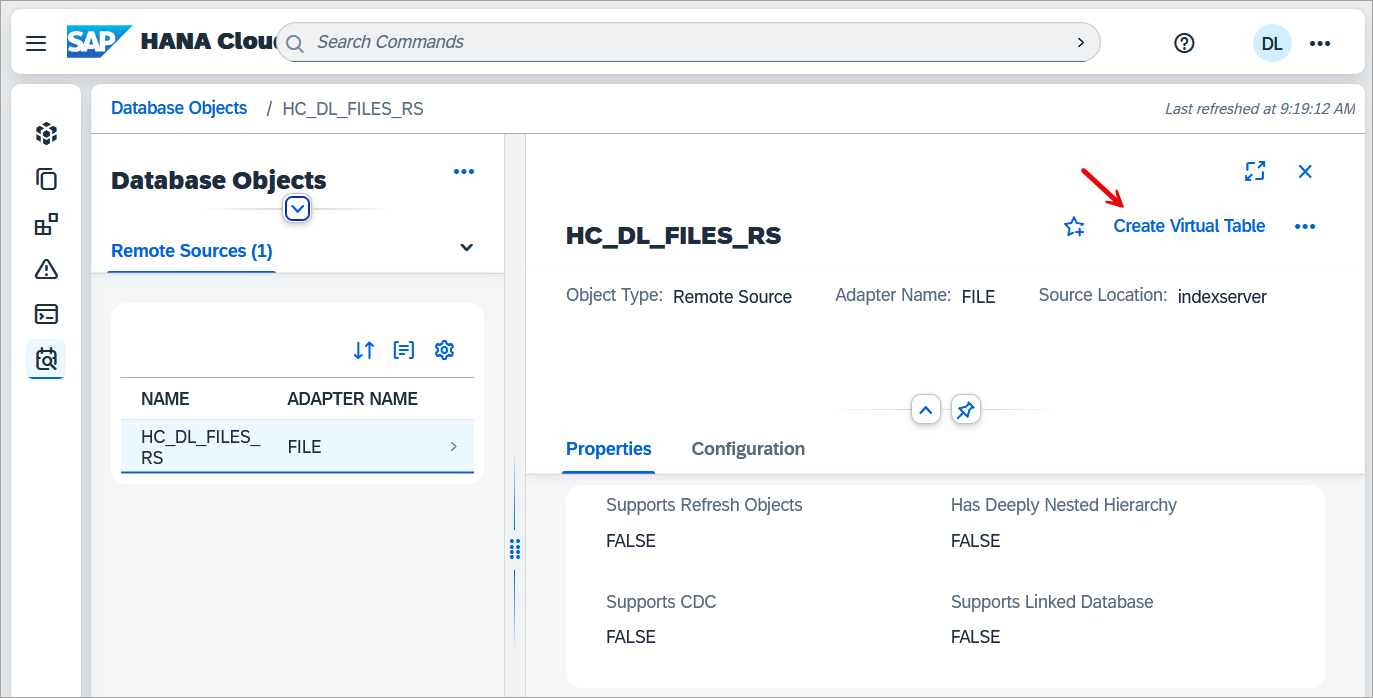Focus the Search Commands field

(x=688, y=42)
